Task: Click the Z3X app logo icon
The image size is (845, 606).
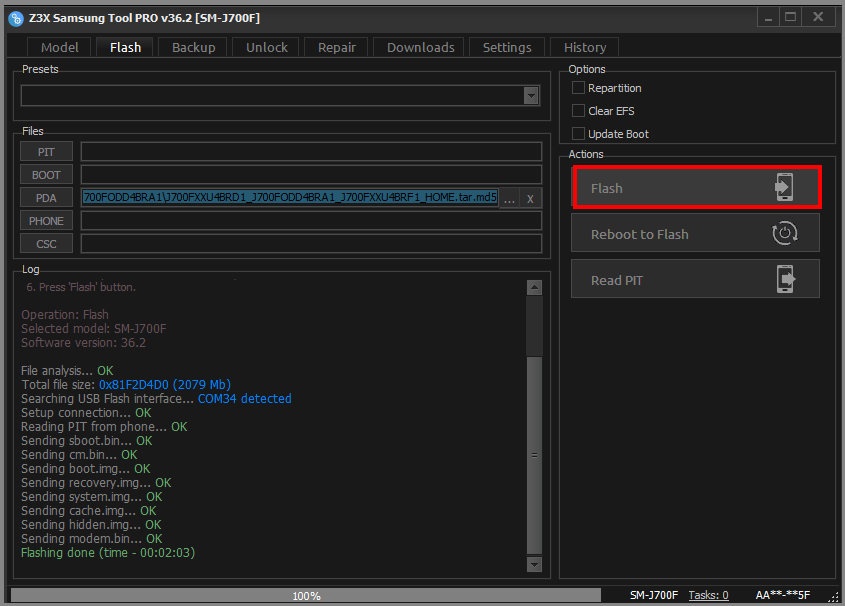Action: pos(16,19)
